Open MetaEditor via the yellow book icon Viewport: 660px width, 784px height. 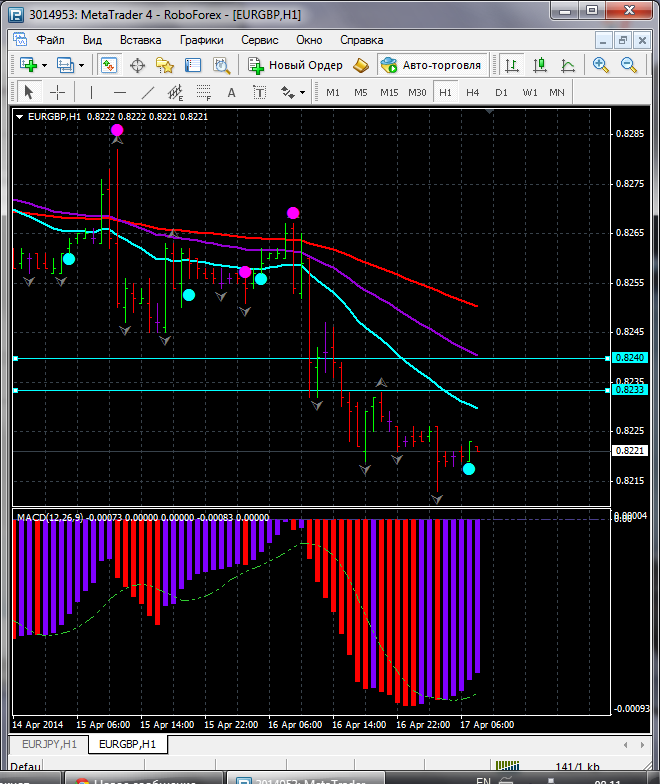click(360, 66)
